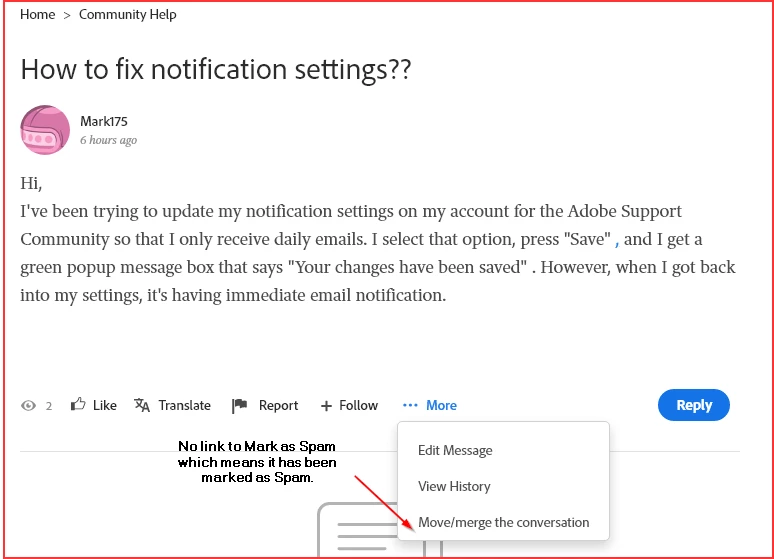The height and width of the screenshot is (559, 774).
Task: Select View History menu entry
Action: click(x=454, y=486)
